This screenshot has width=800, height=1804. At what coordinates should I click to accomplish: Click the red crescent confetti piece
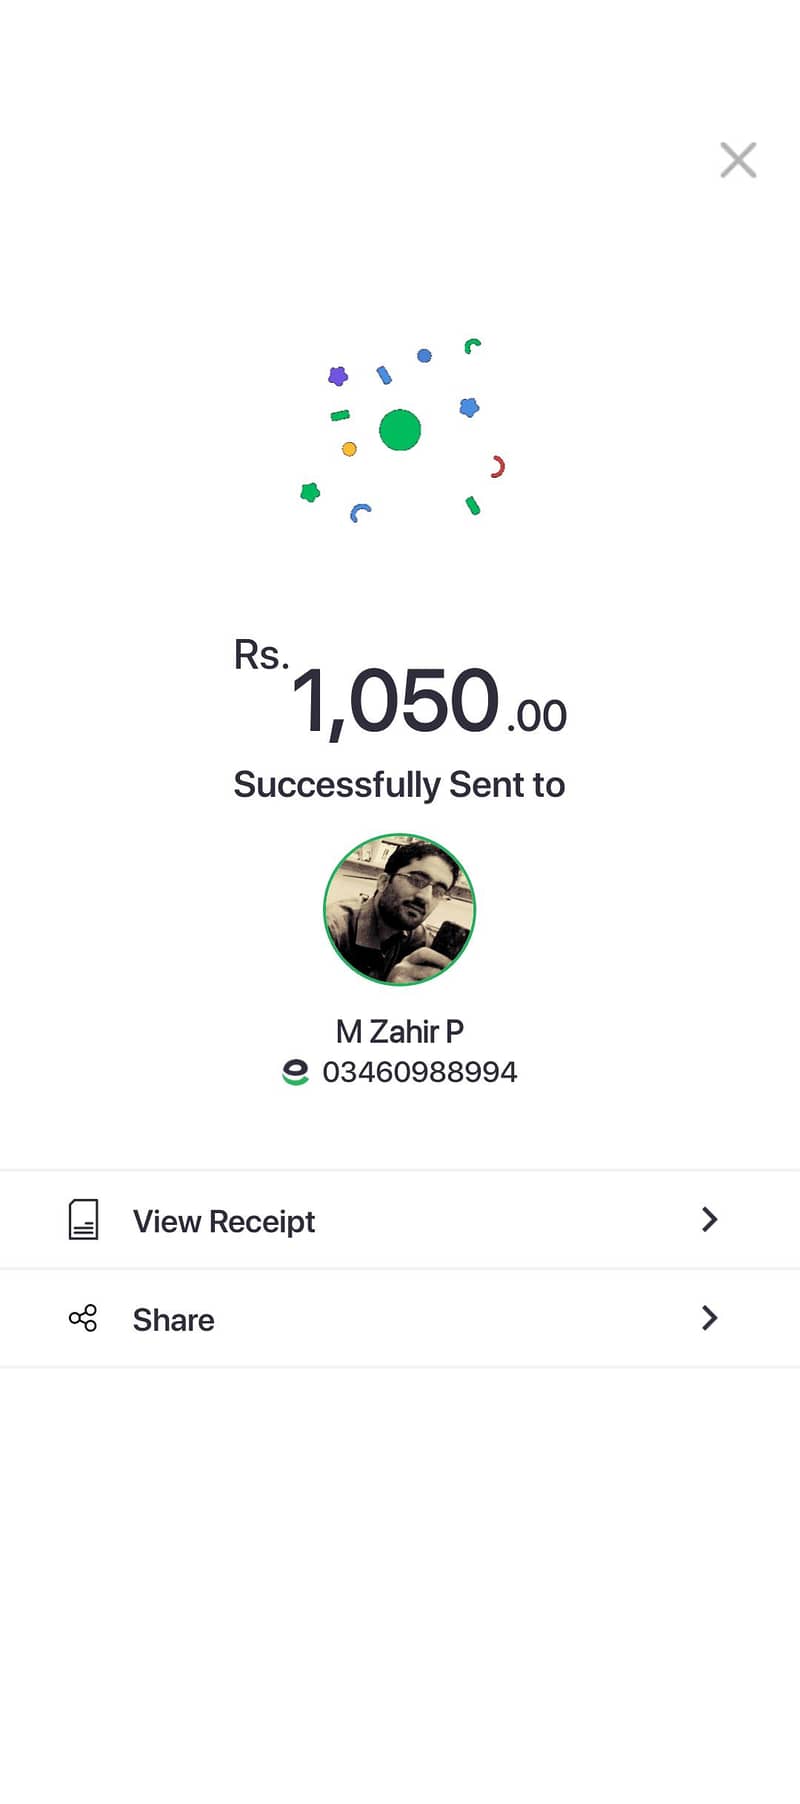tap(497, 466)
